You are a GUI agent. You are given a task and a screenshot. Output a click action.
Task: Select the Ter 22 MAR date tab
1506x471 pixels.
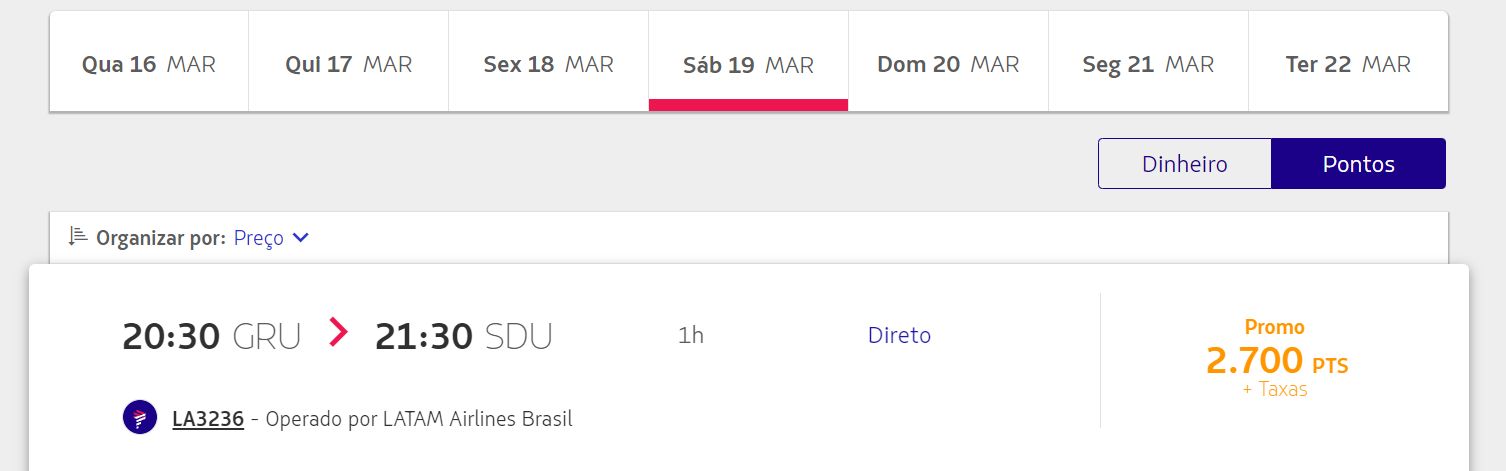coord(1348,62)
